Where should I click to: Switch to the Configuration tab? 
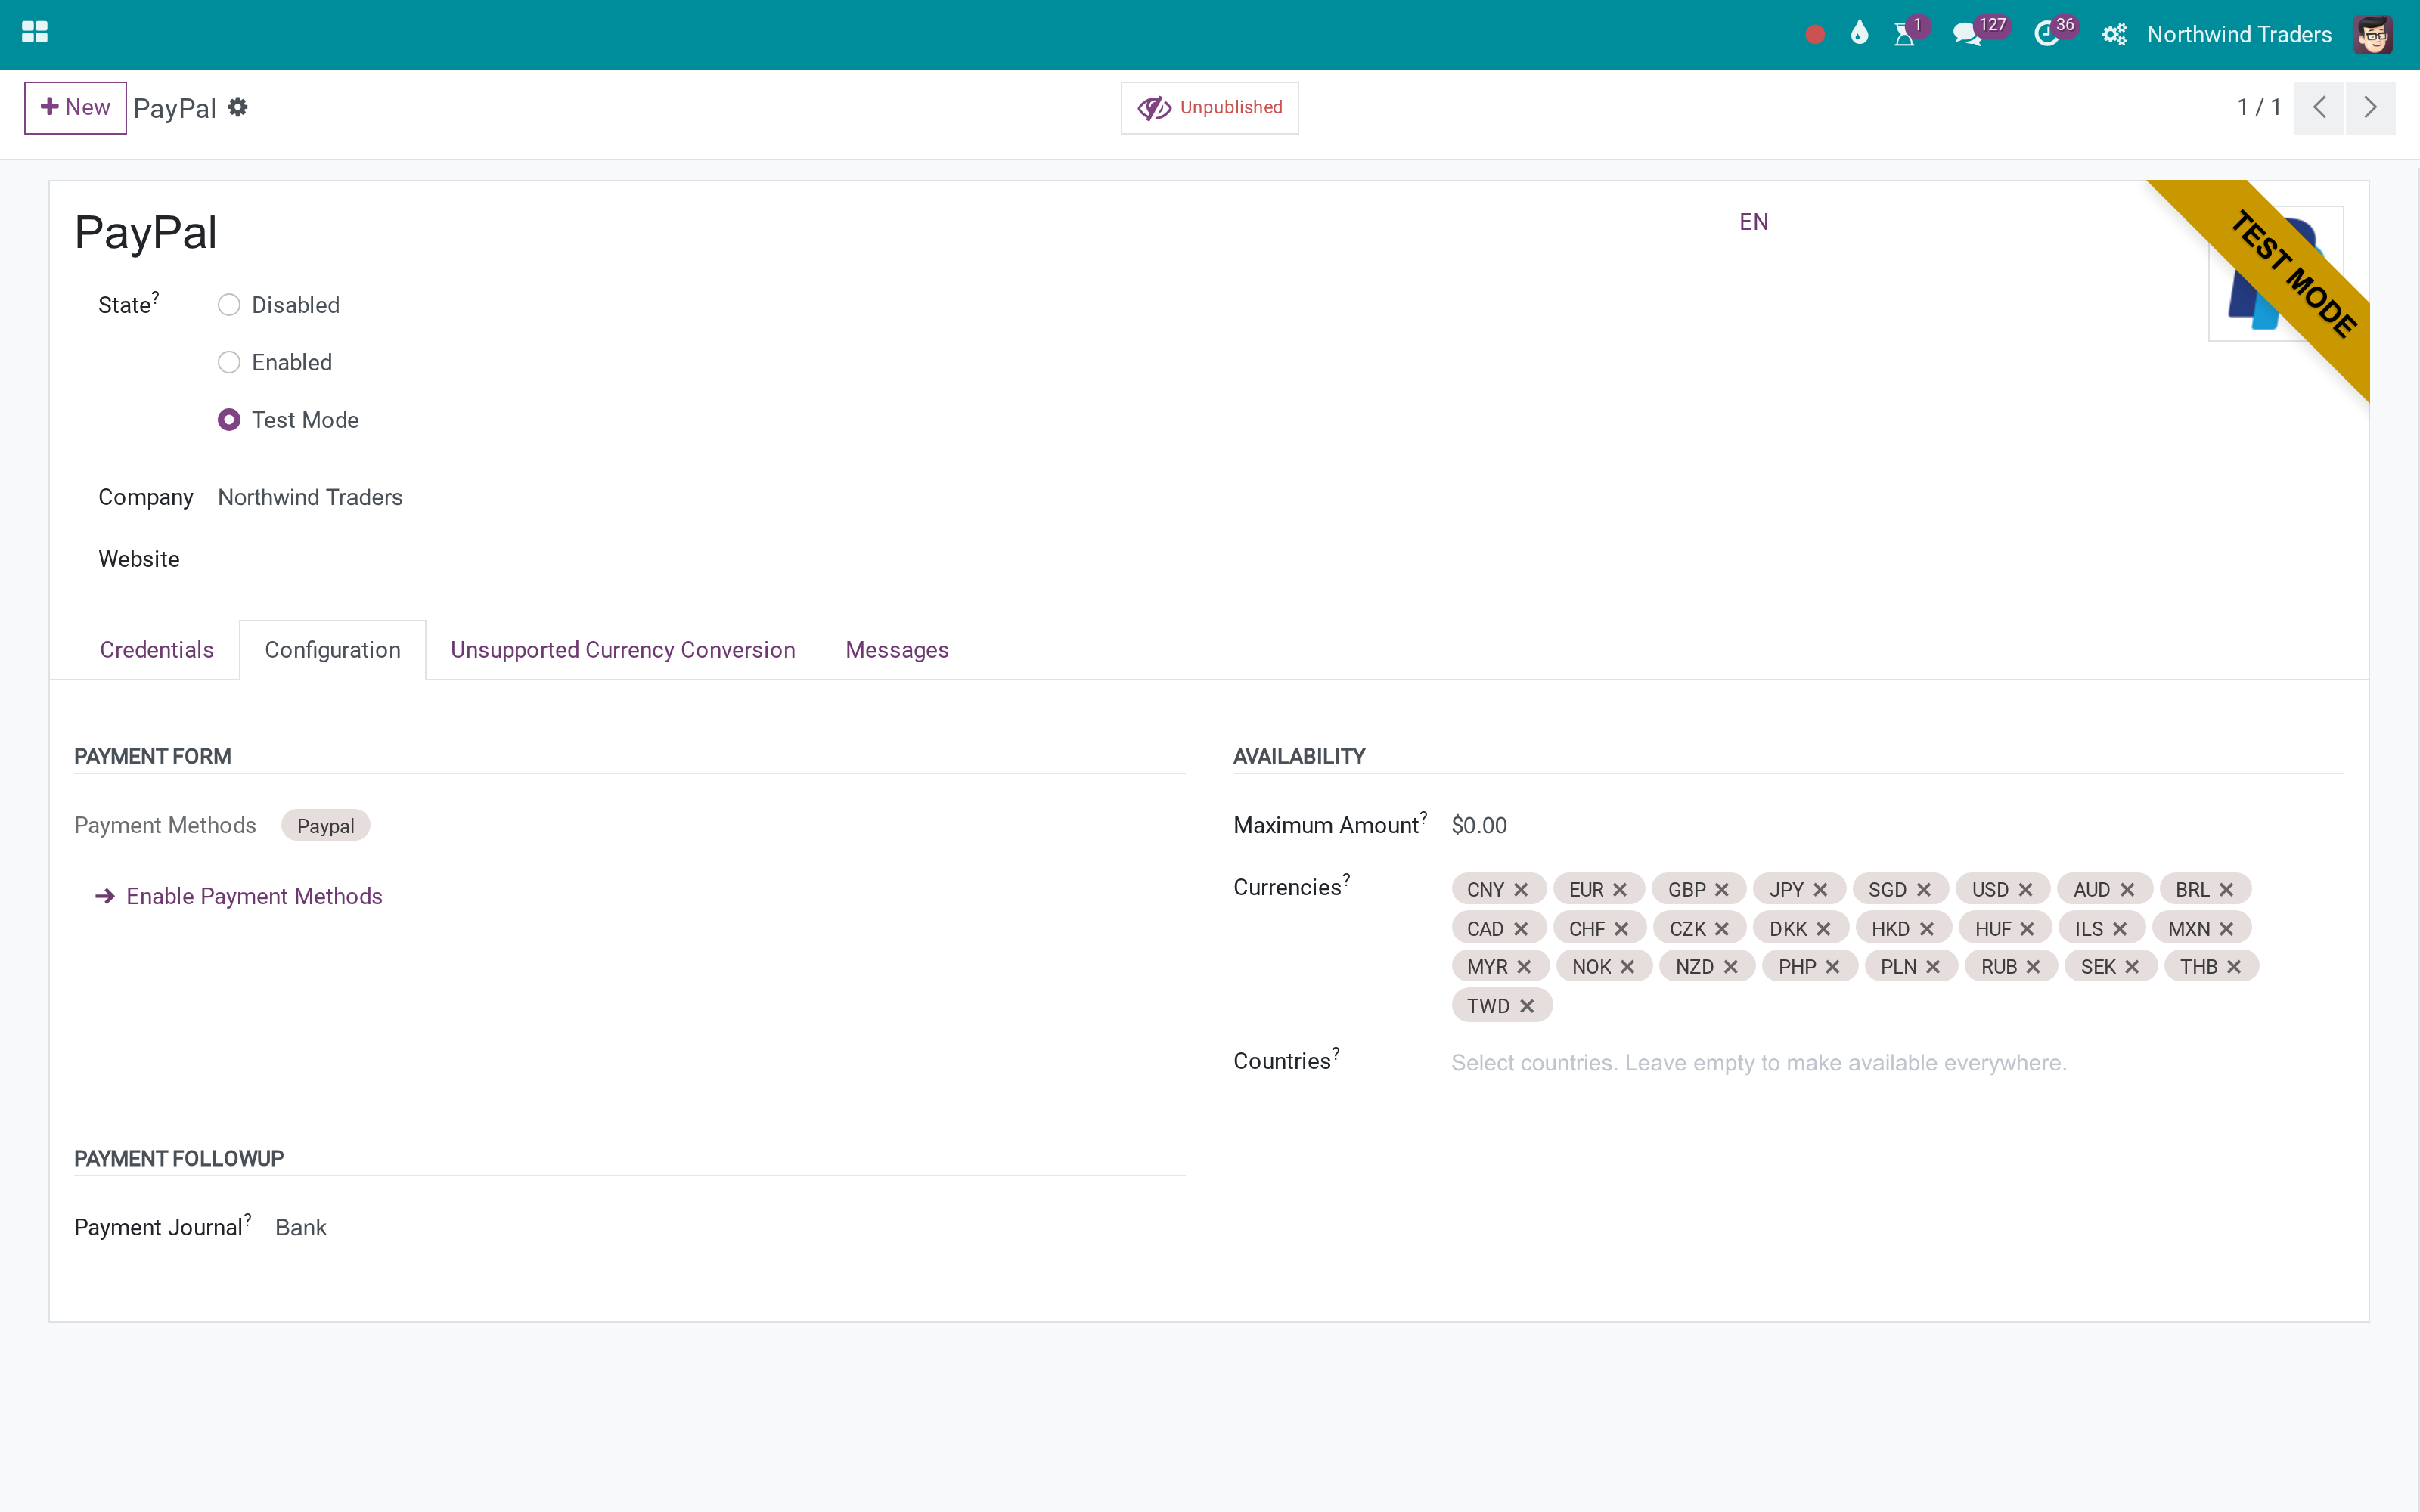tap(333, 650)
